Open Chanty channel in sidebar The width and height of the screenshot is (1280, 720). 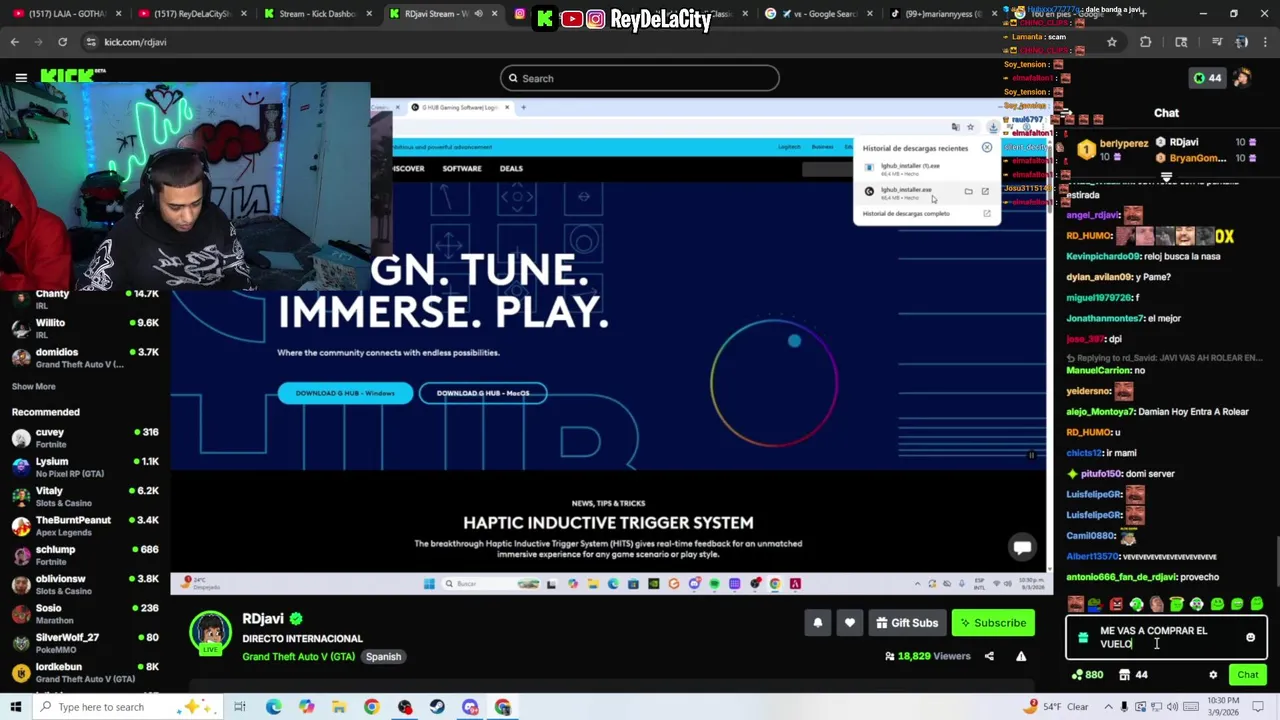85,299
